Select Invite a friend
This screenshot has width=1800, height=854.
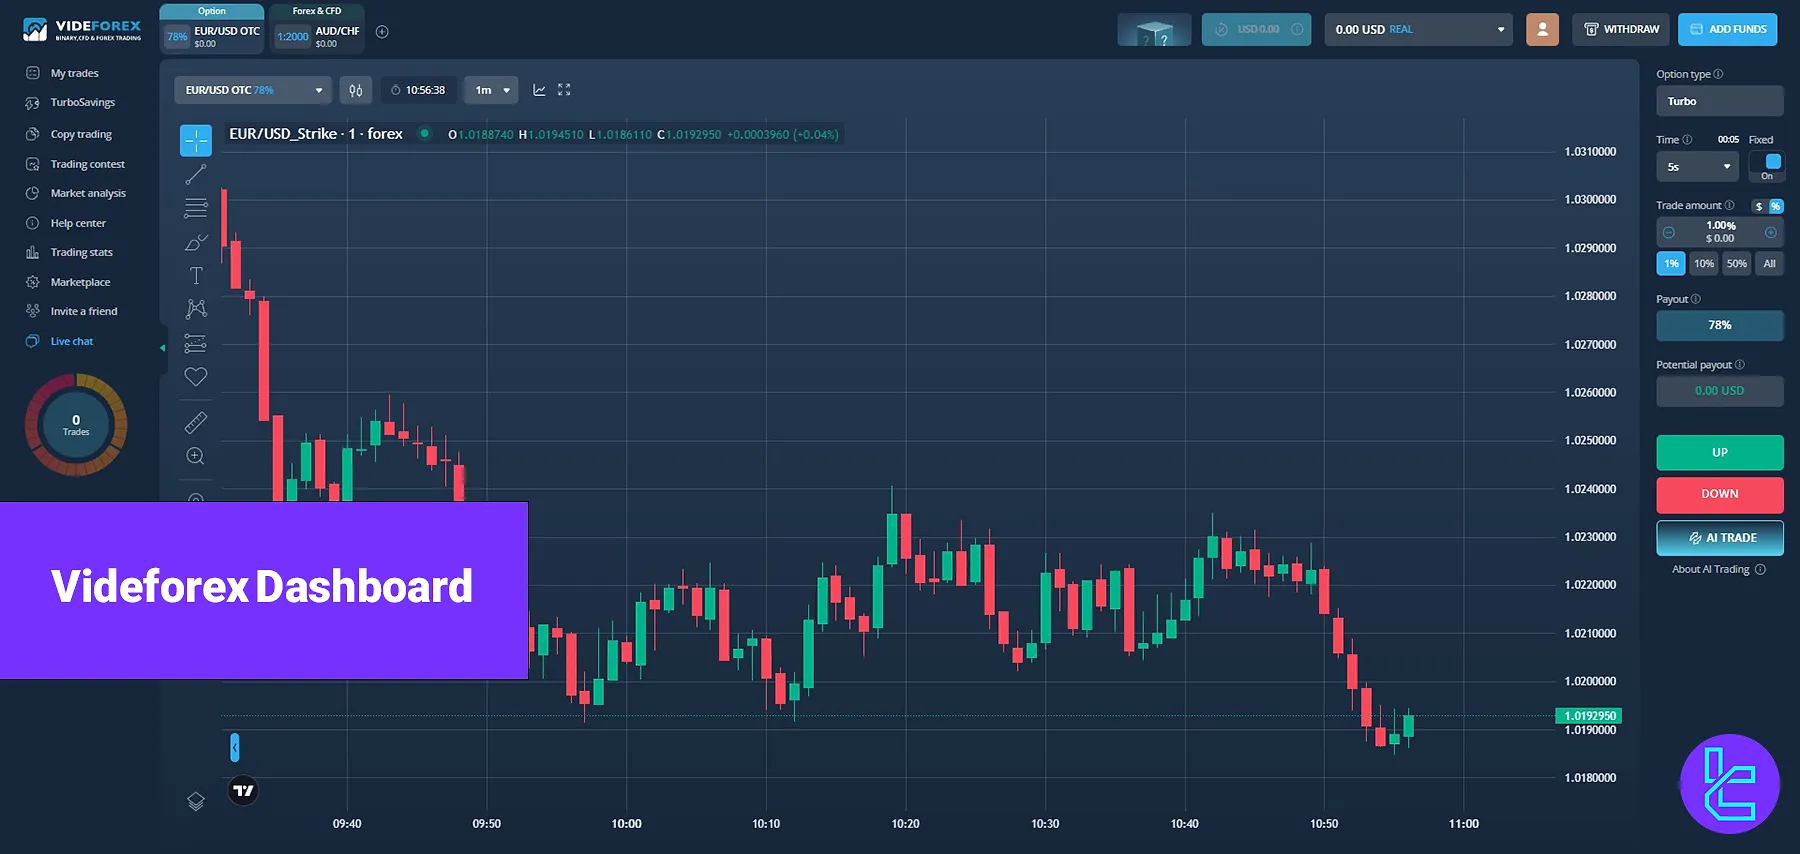click(84, 311)
